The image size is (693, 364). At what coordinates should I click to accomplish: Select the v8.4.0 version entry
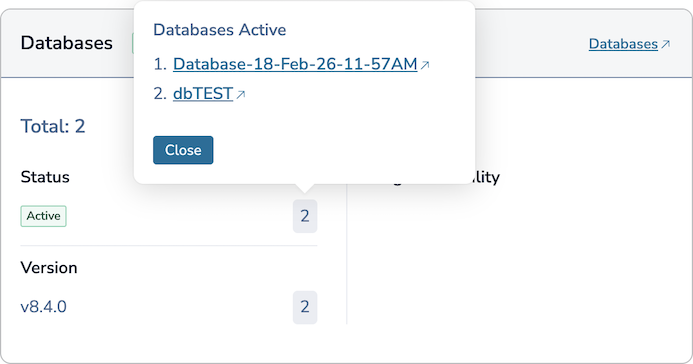pos(43,307)
